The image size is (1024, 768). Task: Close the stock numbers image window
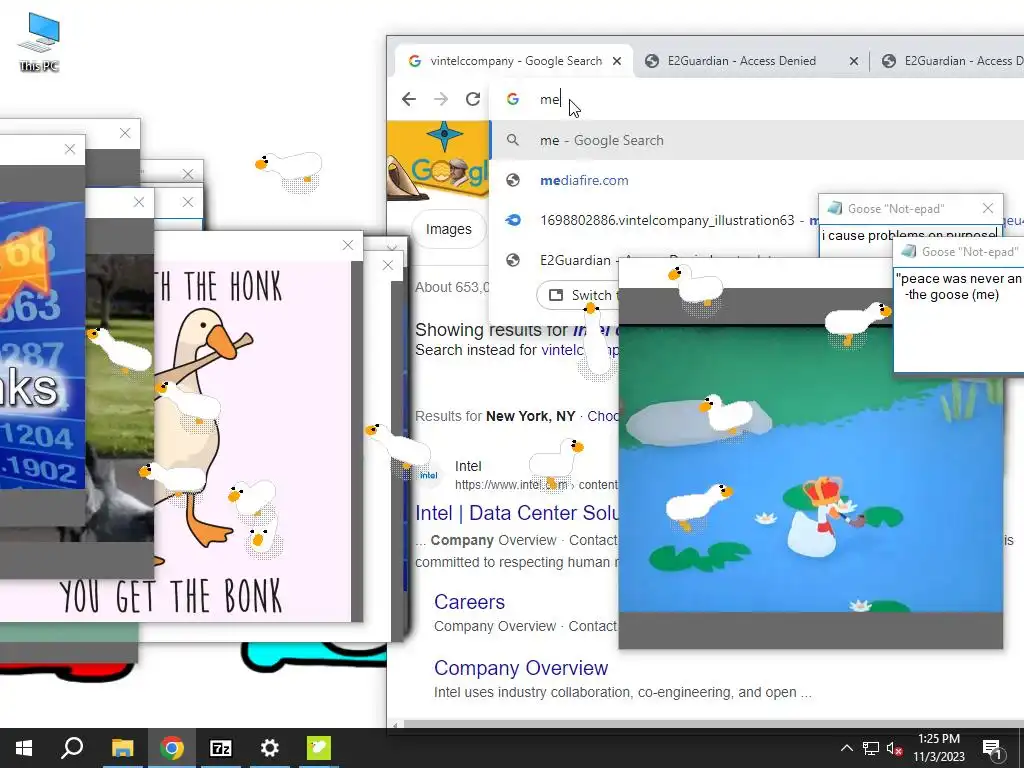pos(70,149)
